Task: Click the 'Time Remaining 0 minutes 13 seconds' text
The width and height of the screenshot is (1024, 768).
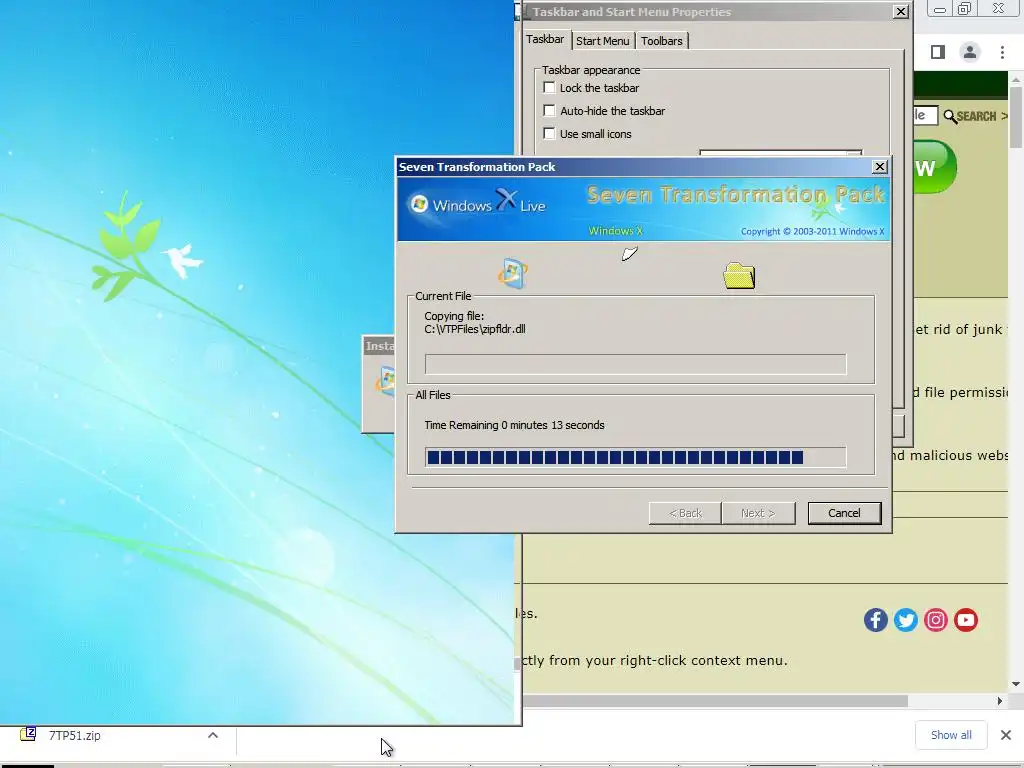Action: [515, 425]
